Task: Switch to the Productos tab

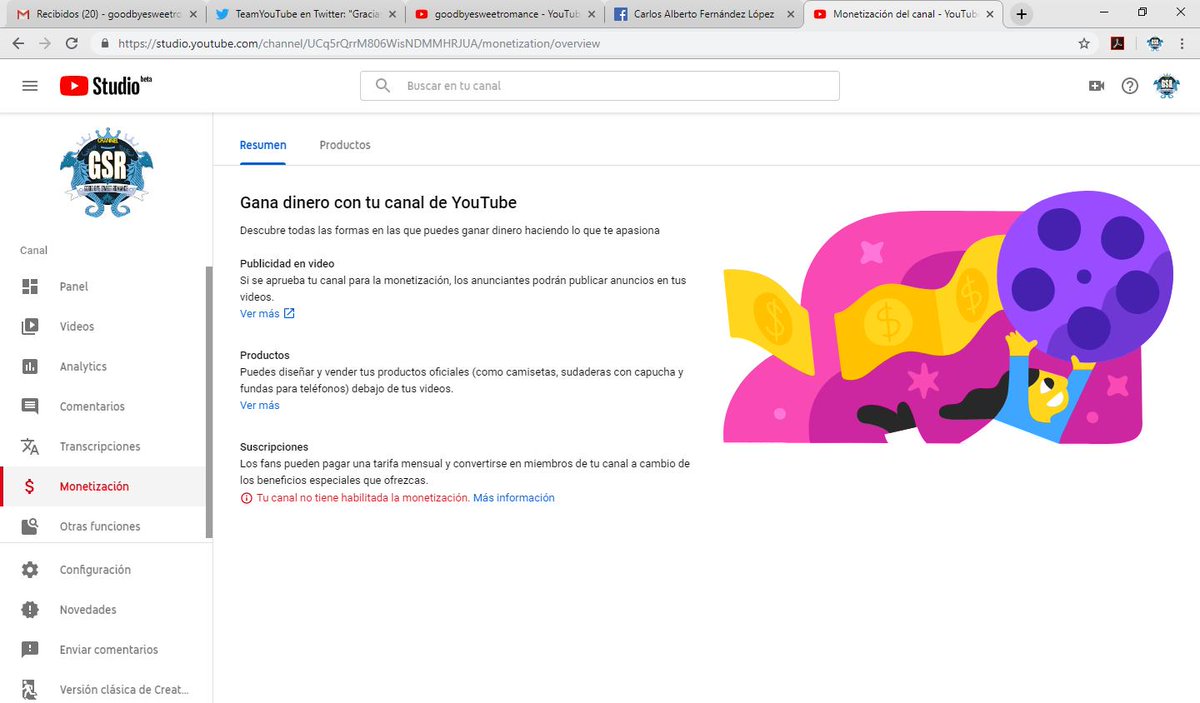Action: click(345, 145)
